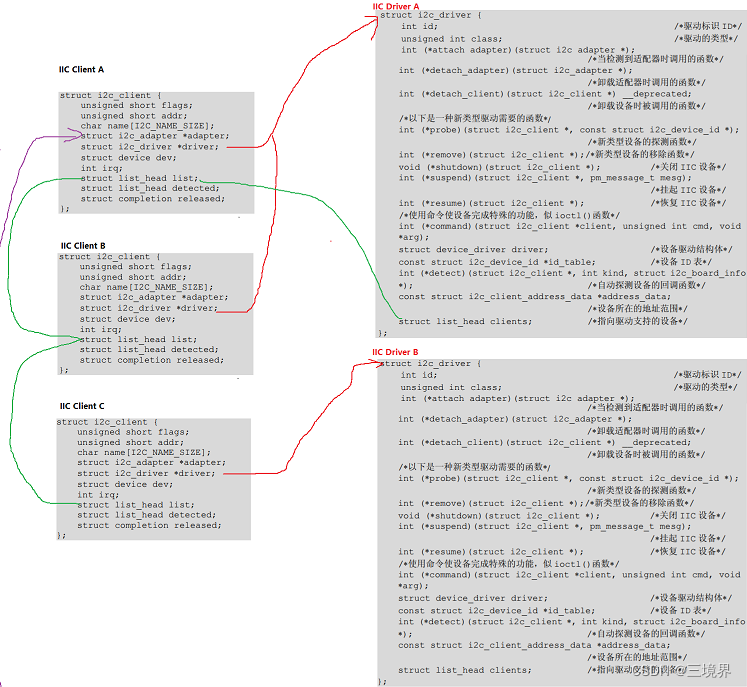The image size is (747, 687).
Task: Click "struct device dev;" in IIC Client C
Action: (x=125, y=485)
